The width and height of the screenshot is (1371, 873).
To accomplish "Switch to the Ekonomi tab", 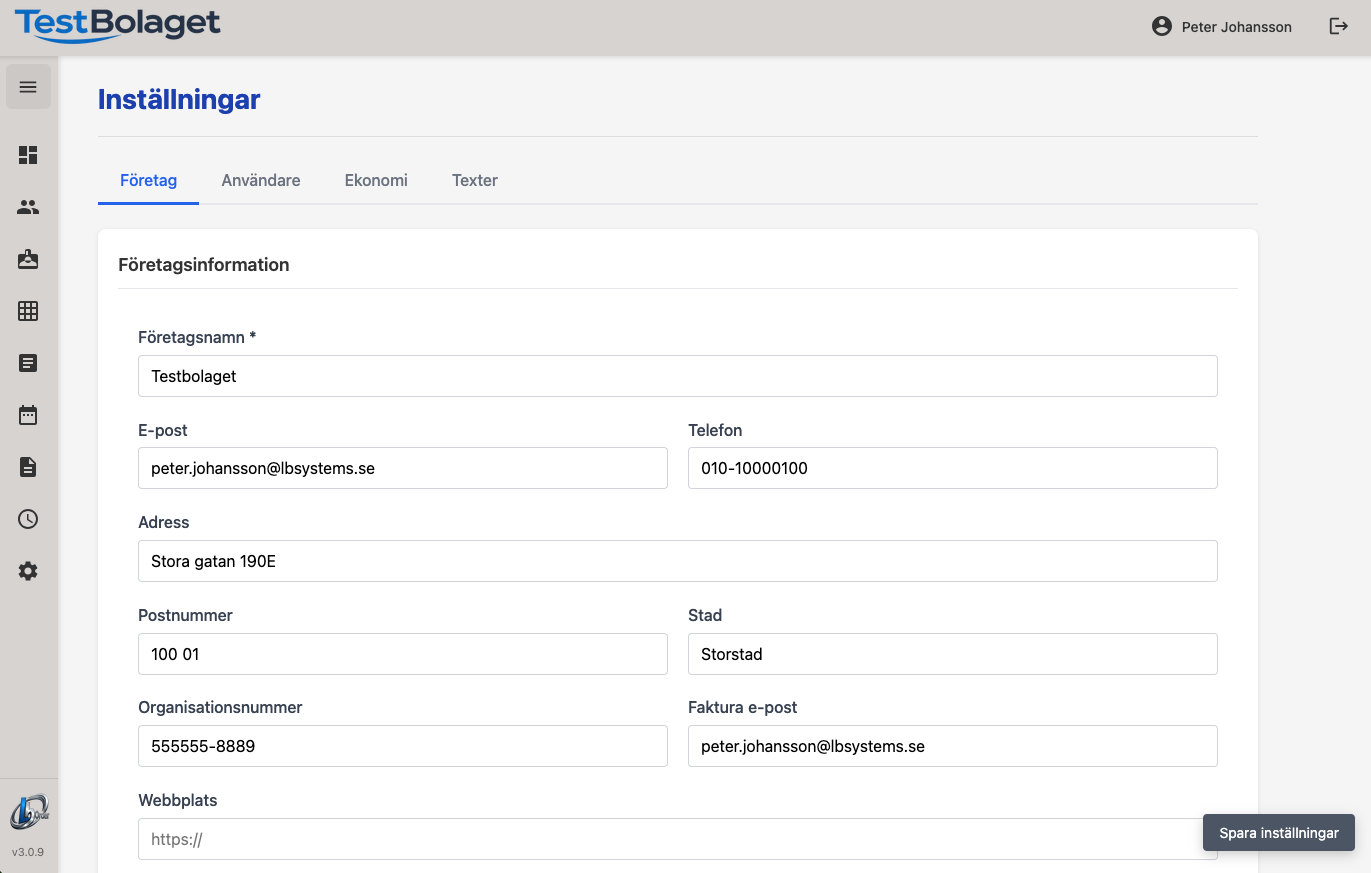I will pyautogui.click(x=376, y=181).
